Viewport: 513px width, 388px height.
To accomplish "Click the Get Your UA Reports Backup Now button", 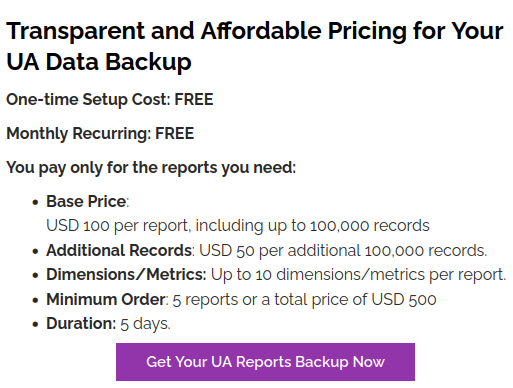I will pyautogui.click(x=265, y=362).
